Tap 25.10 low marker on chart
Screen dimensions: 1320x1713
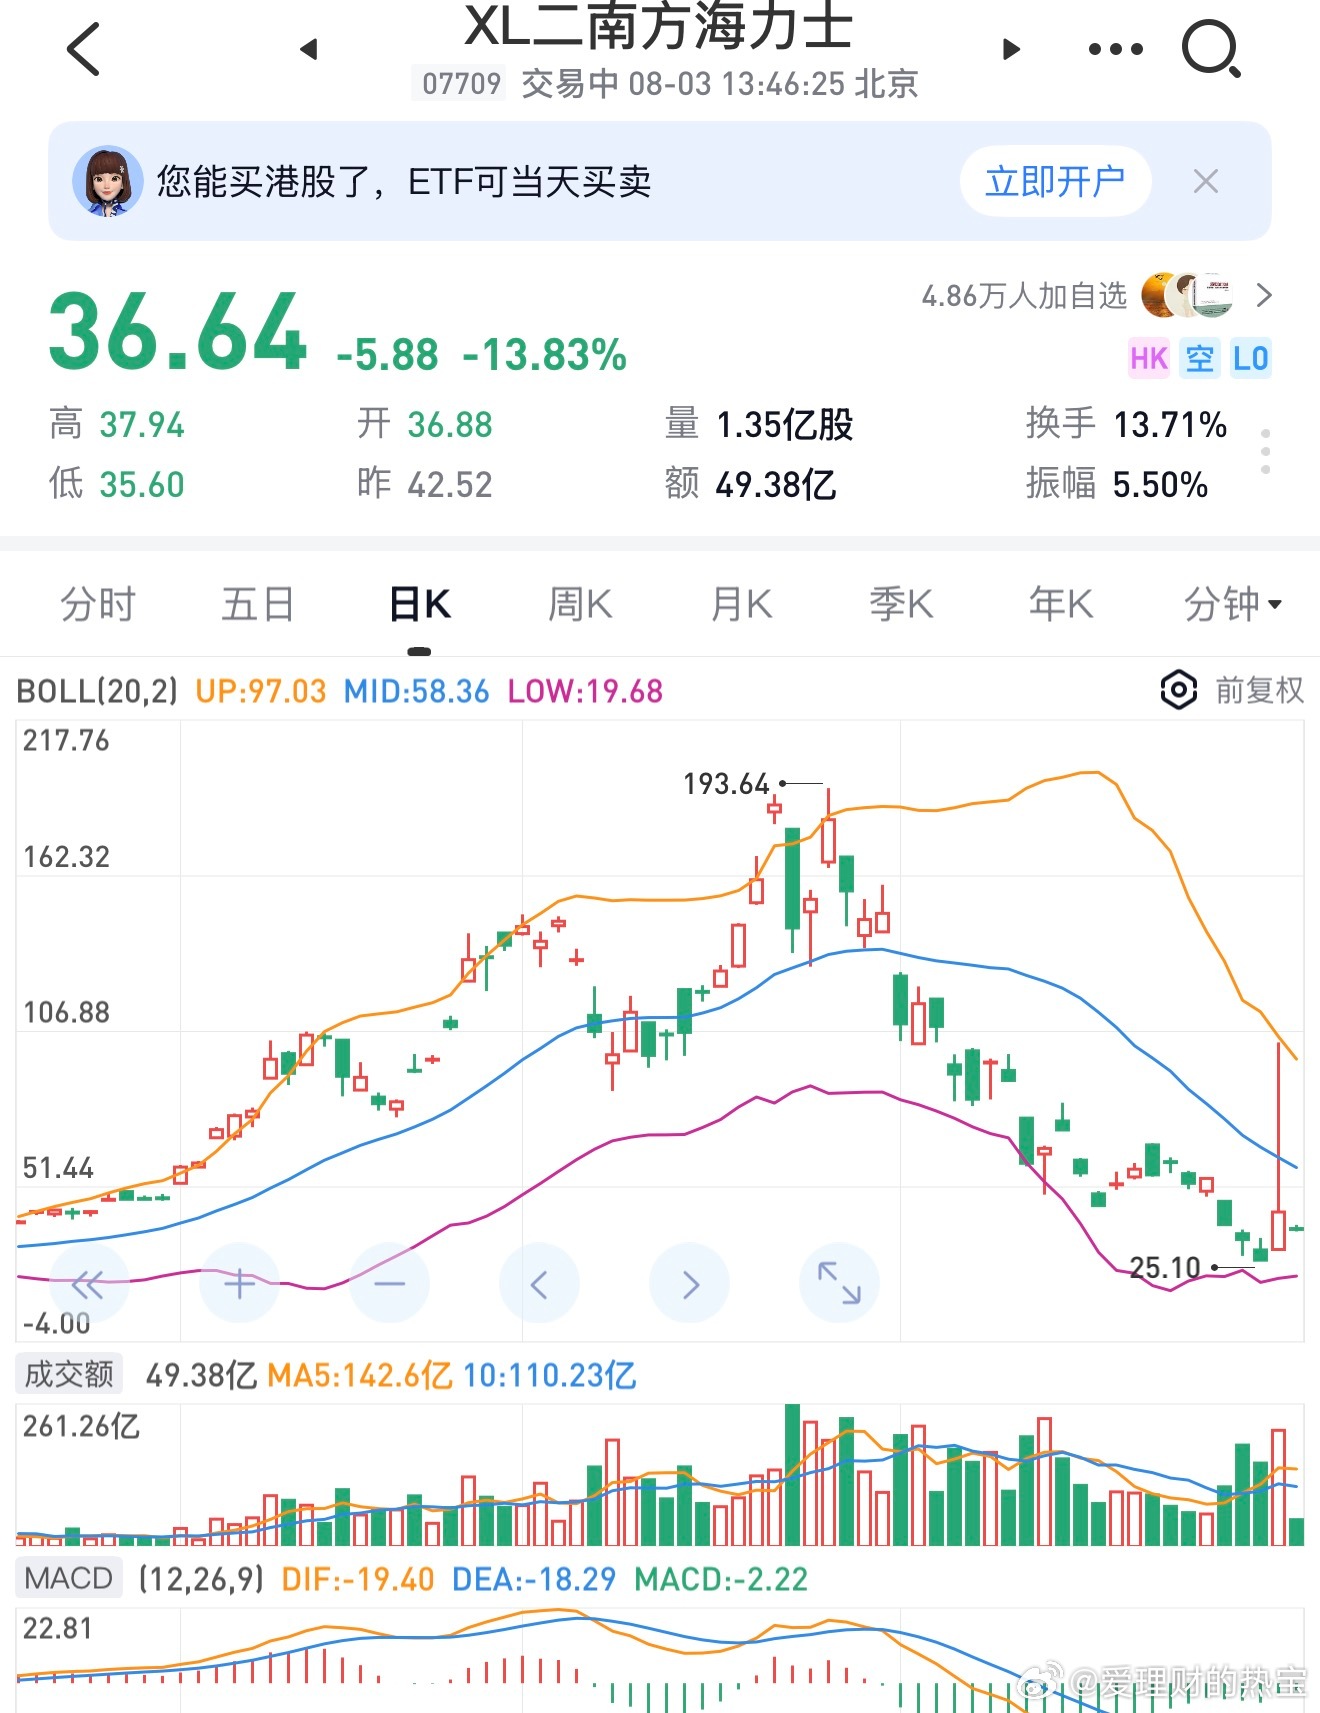pos(1165,1268)
